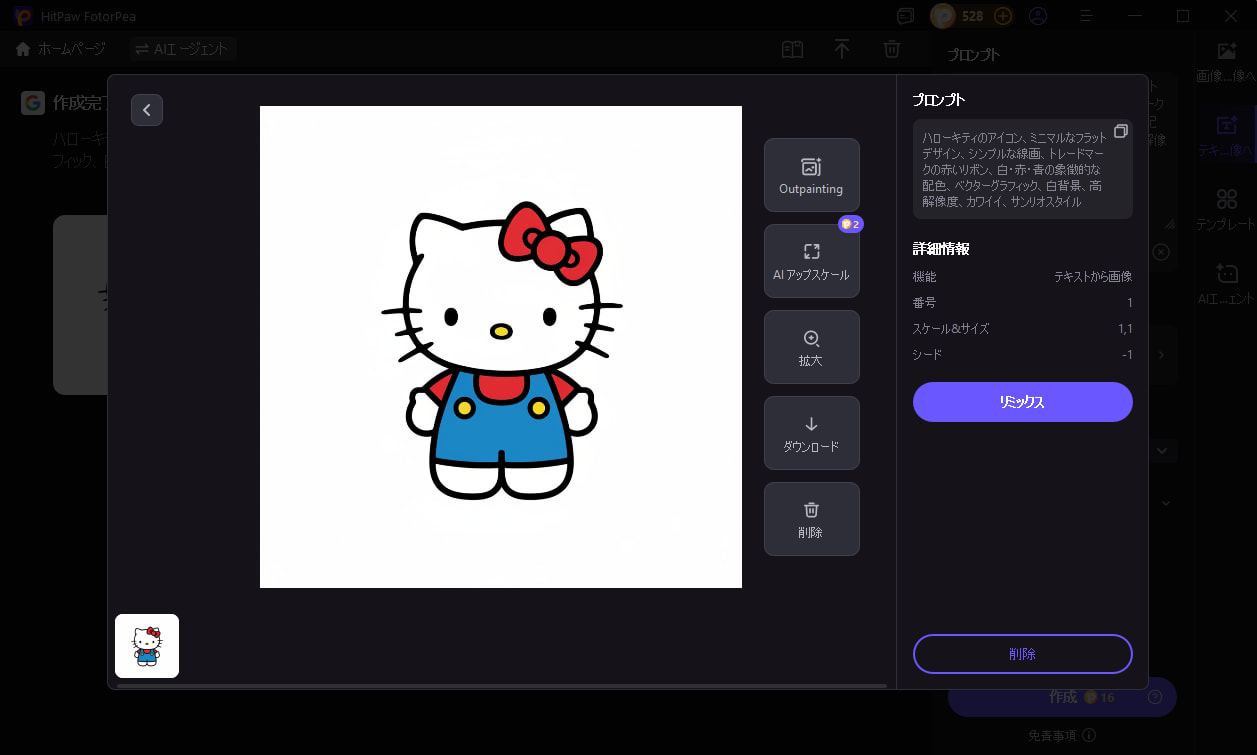Click the prompt text box in dialog

1022,169
